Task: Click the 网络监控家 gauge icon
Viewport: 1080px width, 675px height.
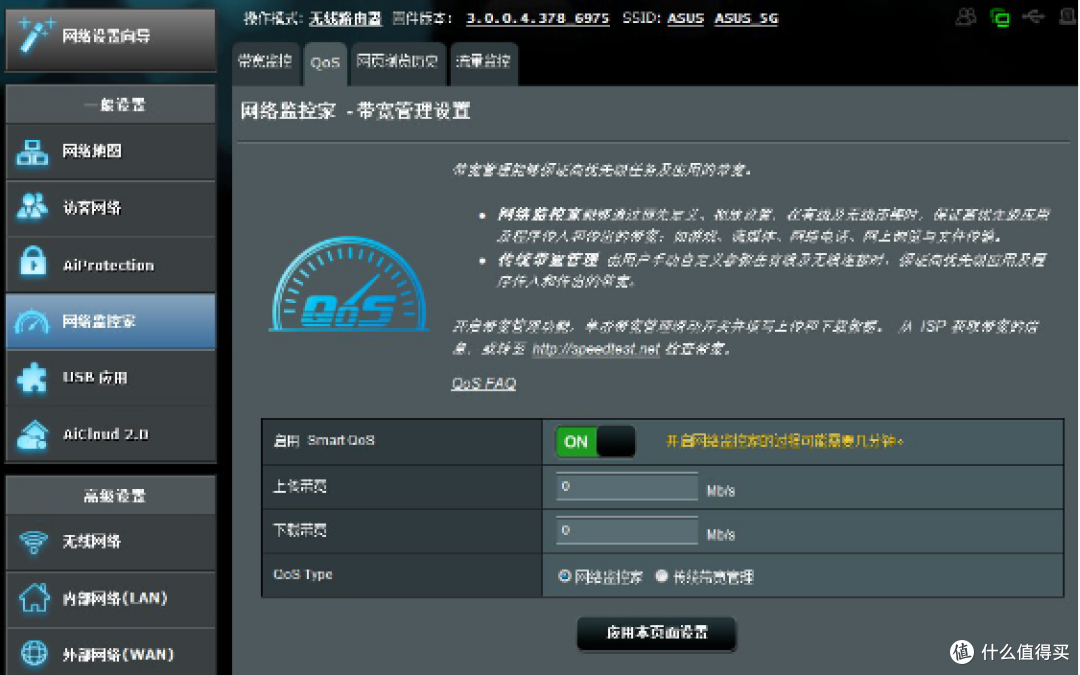Action: [x=32, y=322]
